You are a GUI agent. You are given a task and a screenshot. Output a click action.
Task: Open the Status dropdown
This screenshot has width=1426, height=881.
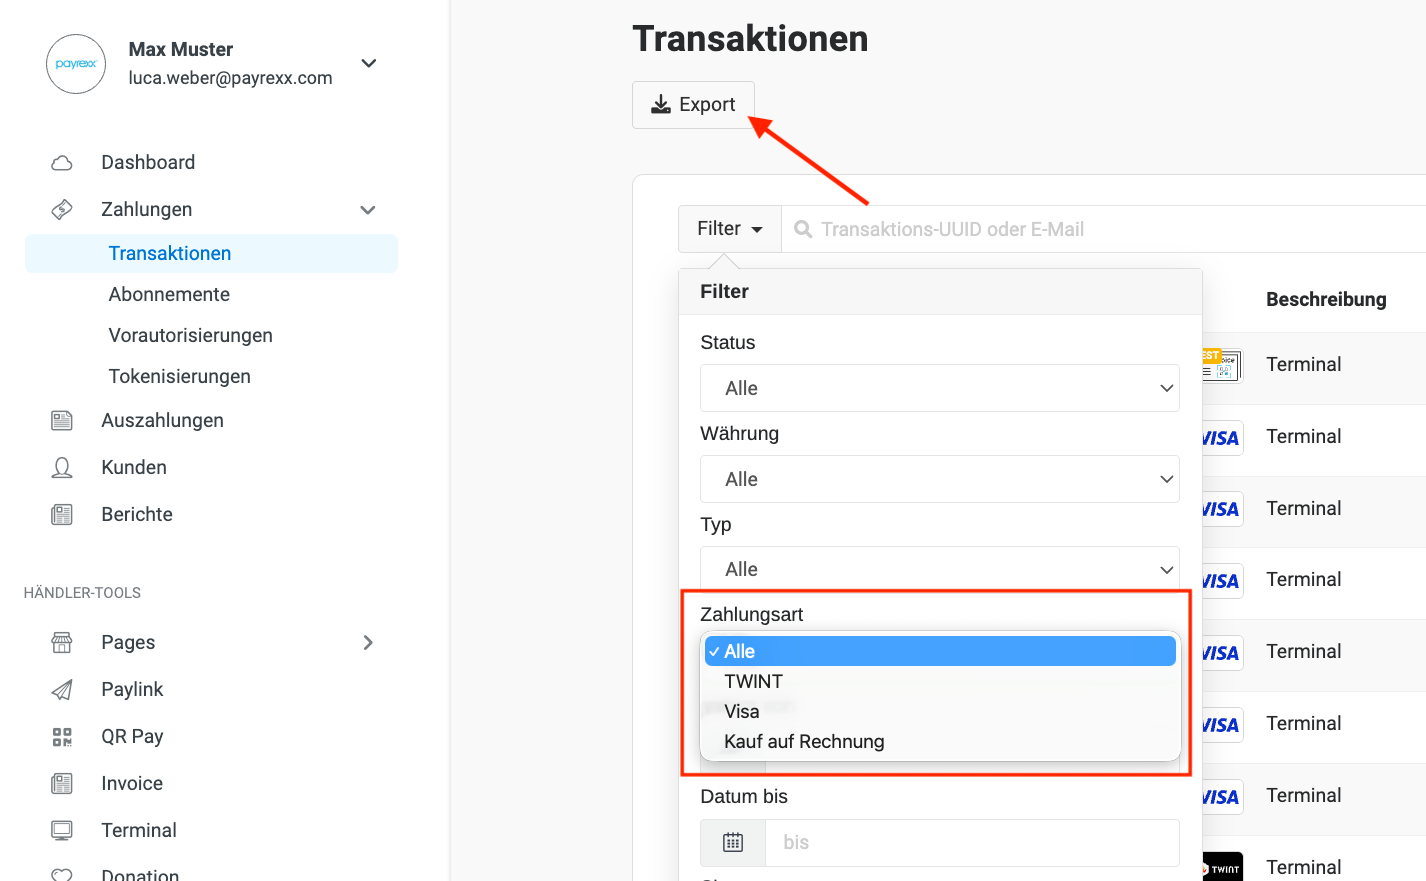[939, 388]
